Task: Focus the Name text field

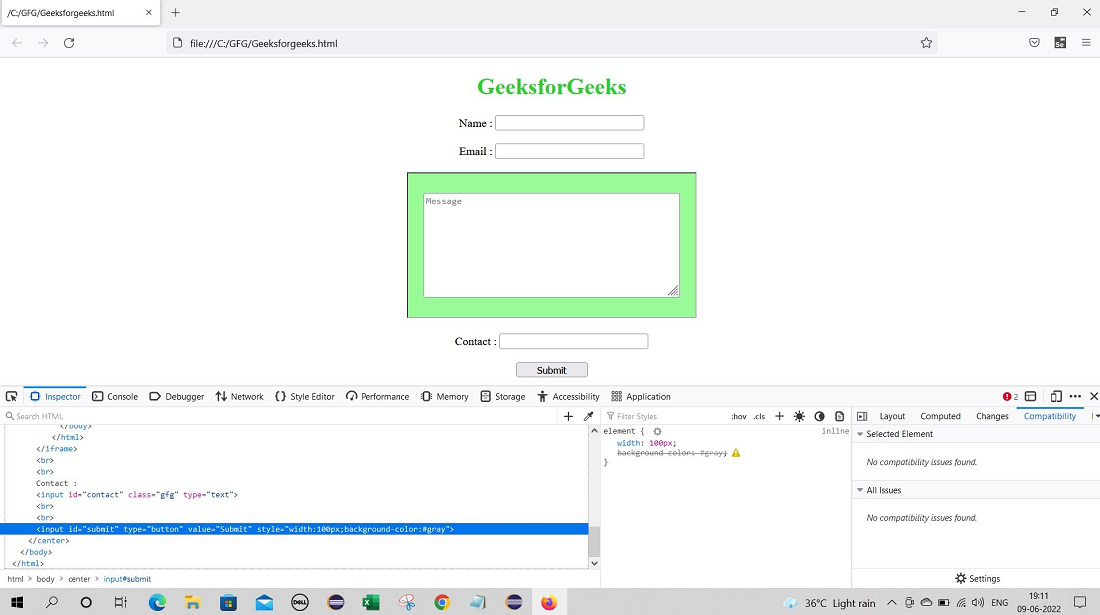Action: 570,123
